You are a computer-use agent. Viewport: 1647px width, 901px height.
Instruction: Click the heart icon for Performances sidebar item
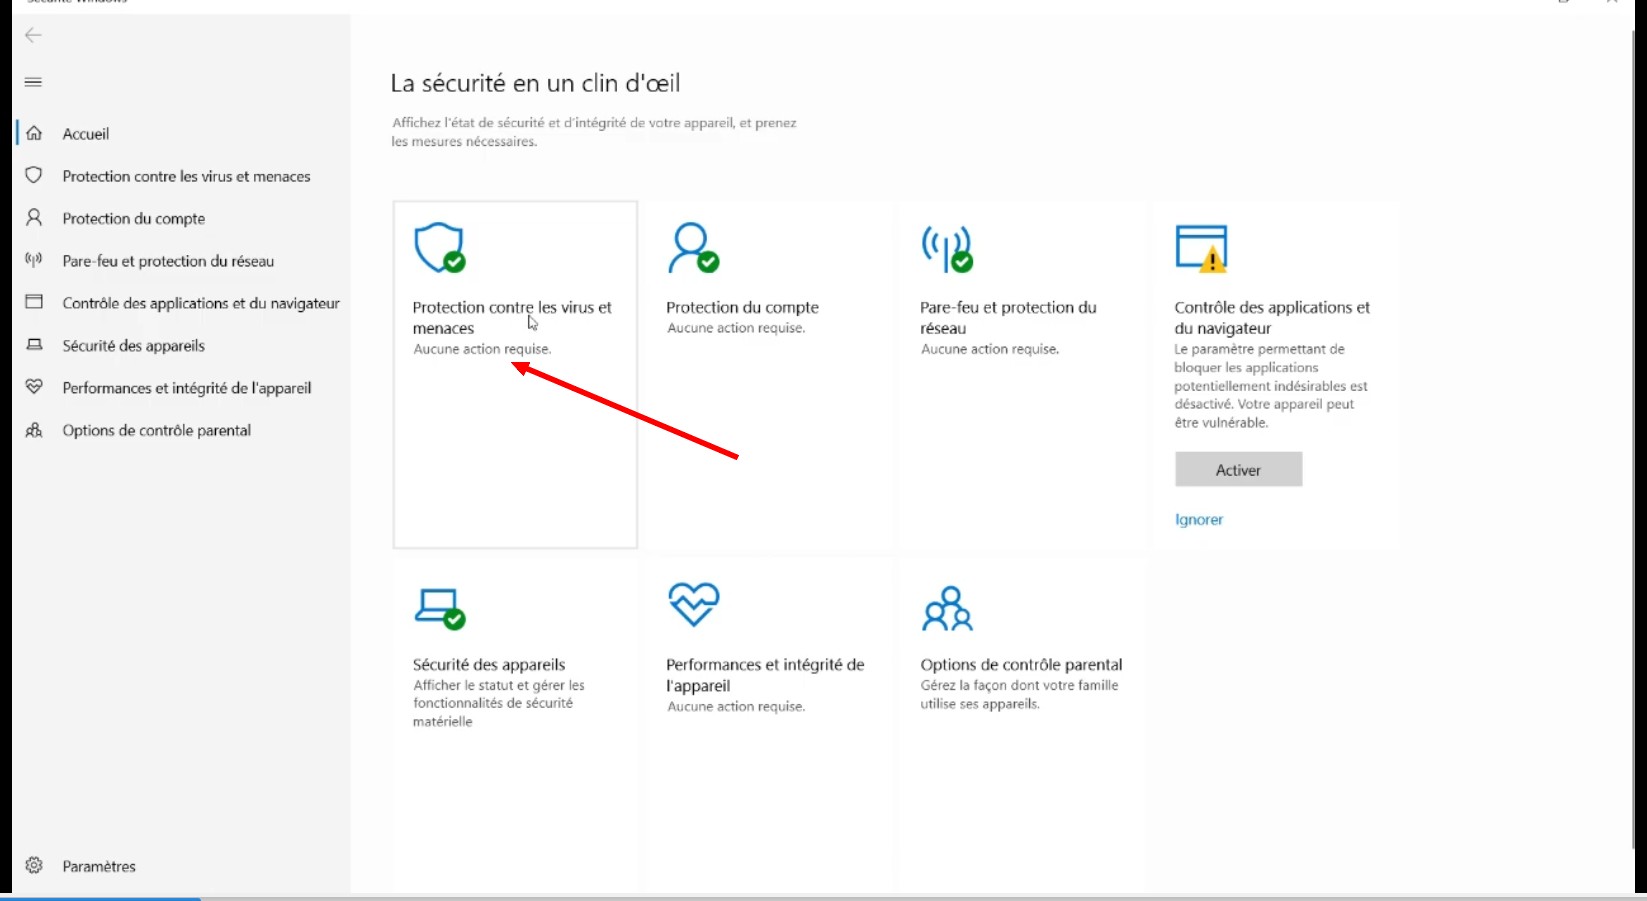34,387
